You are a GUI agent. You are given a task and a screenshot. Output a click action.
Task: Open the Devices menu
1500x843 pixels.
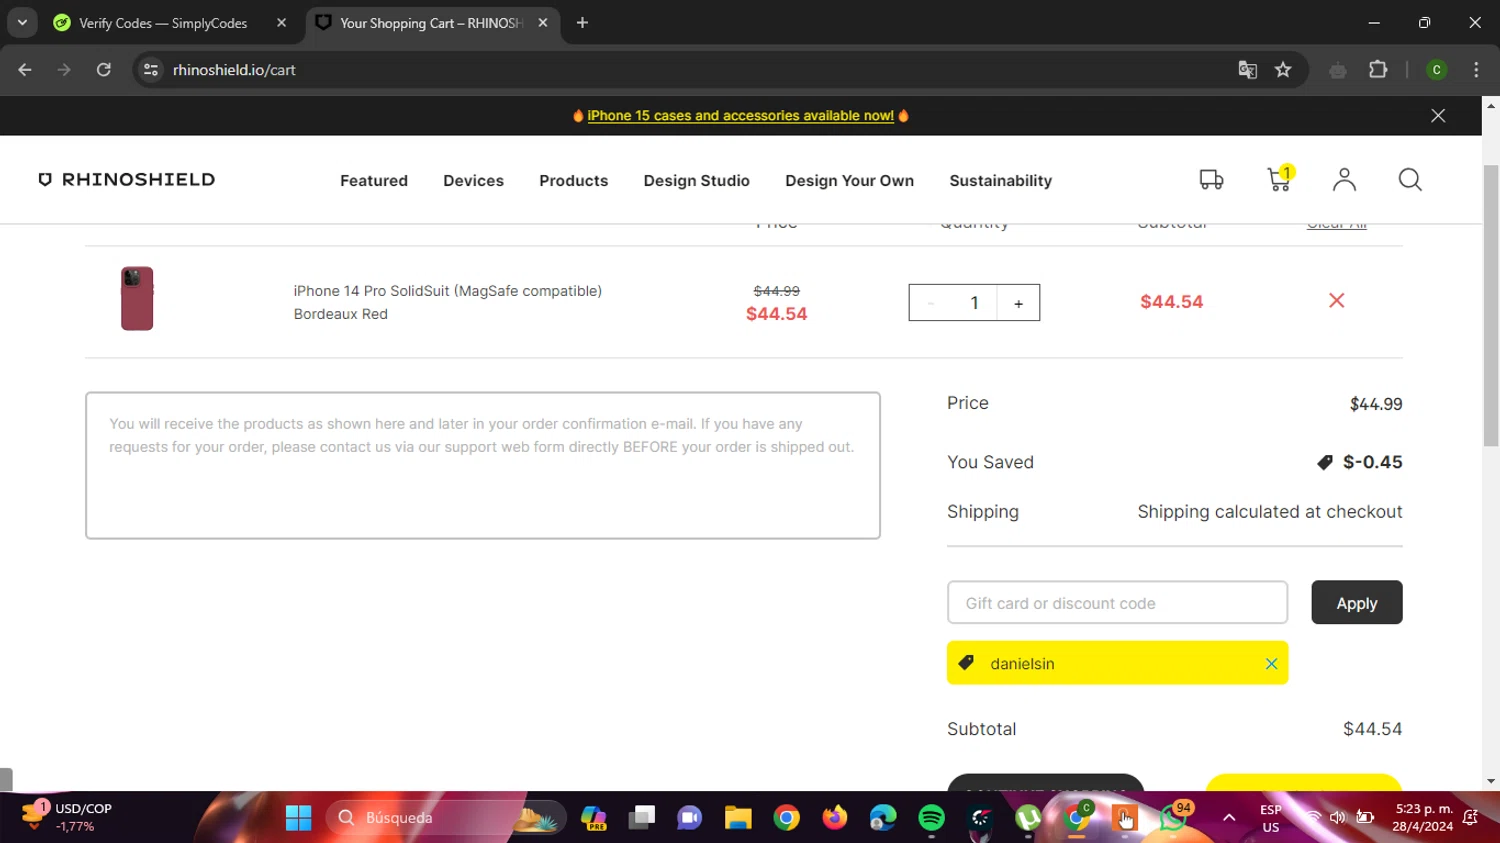point(473,181)
